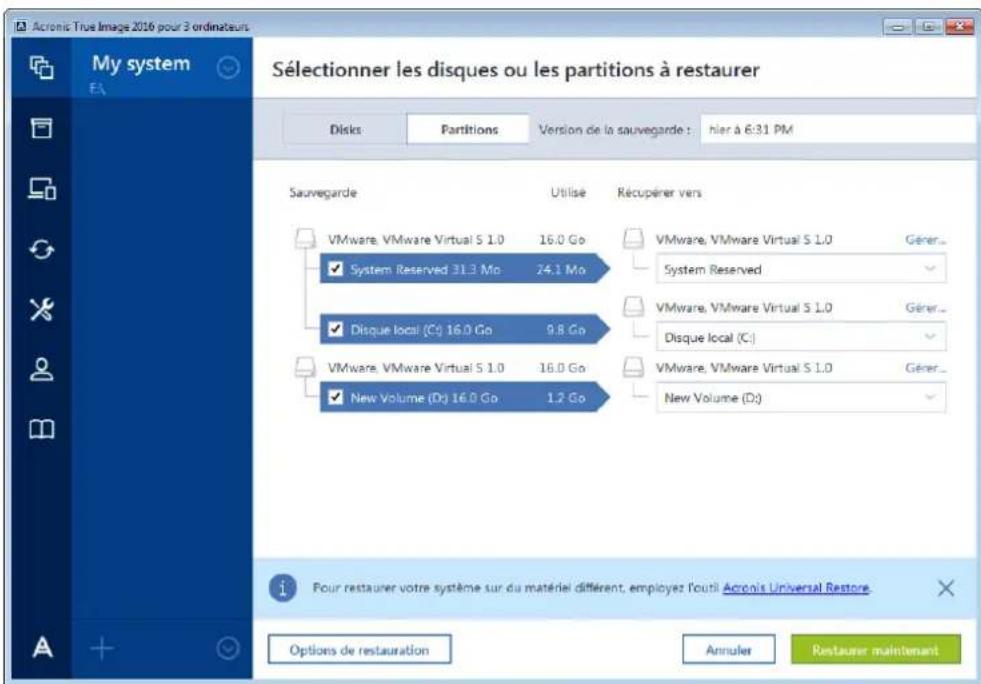Click the plus icon to add backup
Viewport: 981px width, 684px height.
pos(101,648)
